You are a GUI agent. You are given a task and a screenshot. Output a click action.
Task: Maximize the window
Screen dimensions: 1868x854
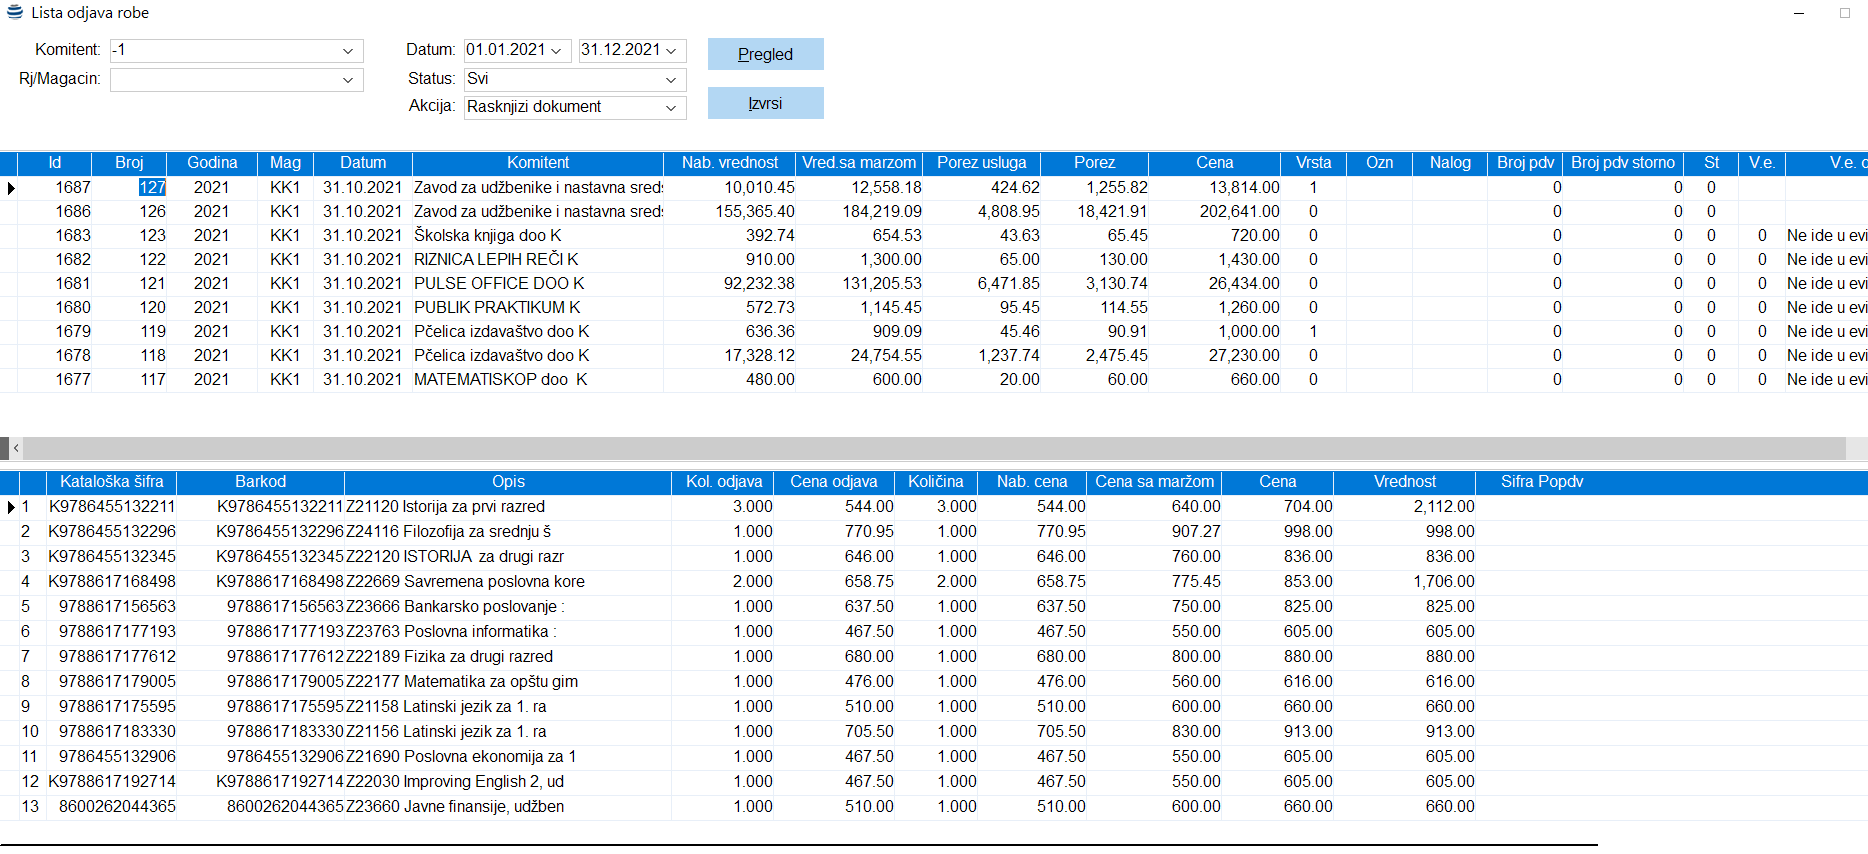tap(1844, 13)
